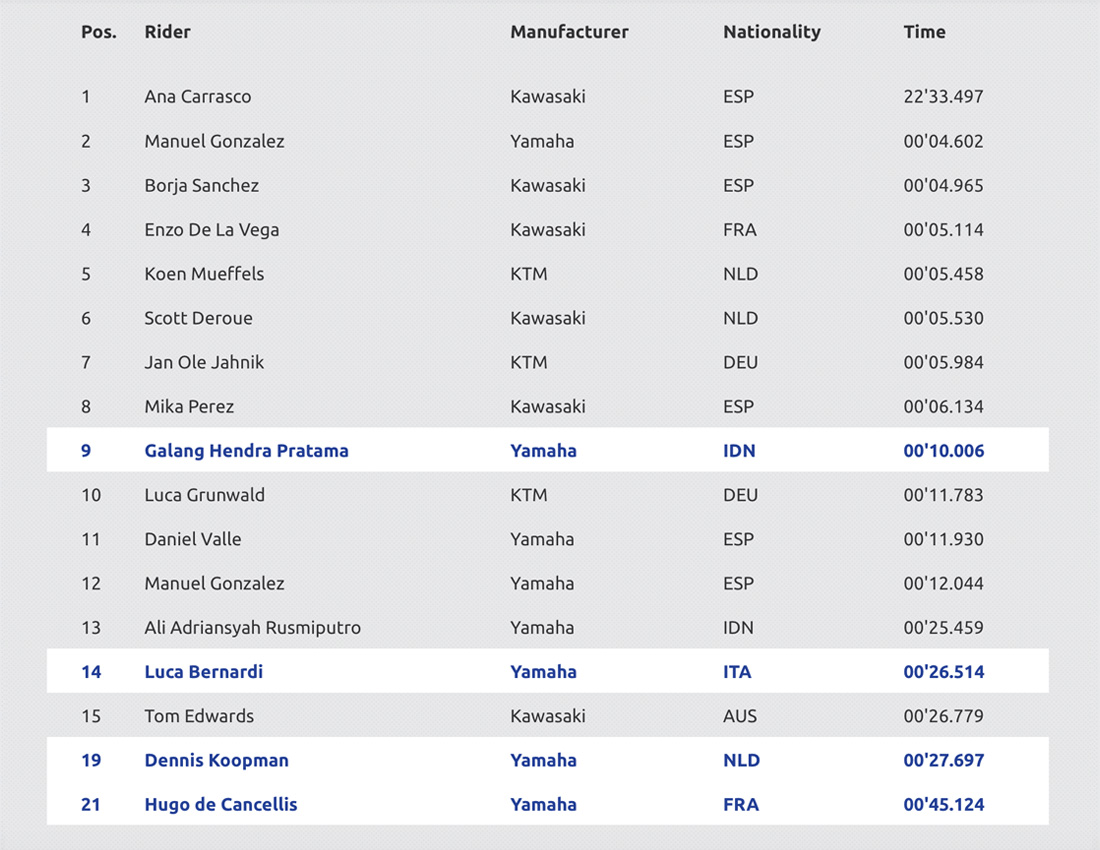Click Koen Mueffels rider entry
Screen dimensions: 1100x850
point(204,274)
